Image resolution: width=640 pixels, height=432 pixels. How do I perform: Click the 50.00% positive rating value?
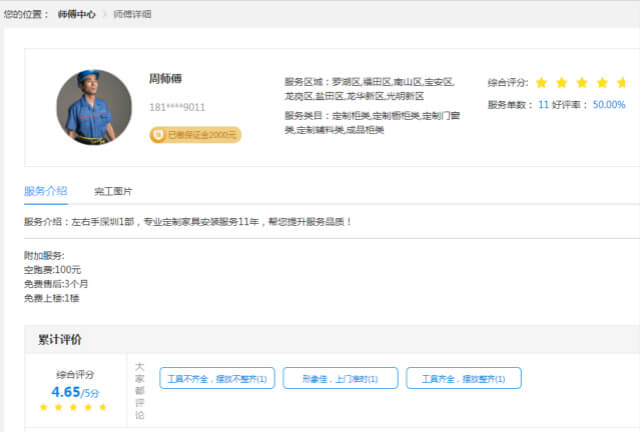coord(609,104)
